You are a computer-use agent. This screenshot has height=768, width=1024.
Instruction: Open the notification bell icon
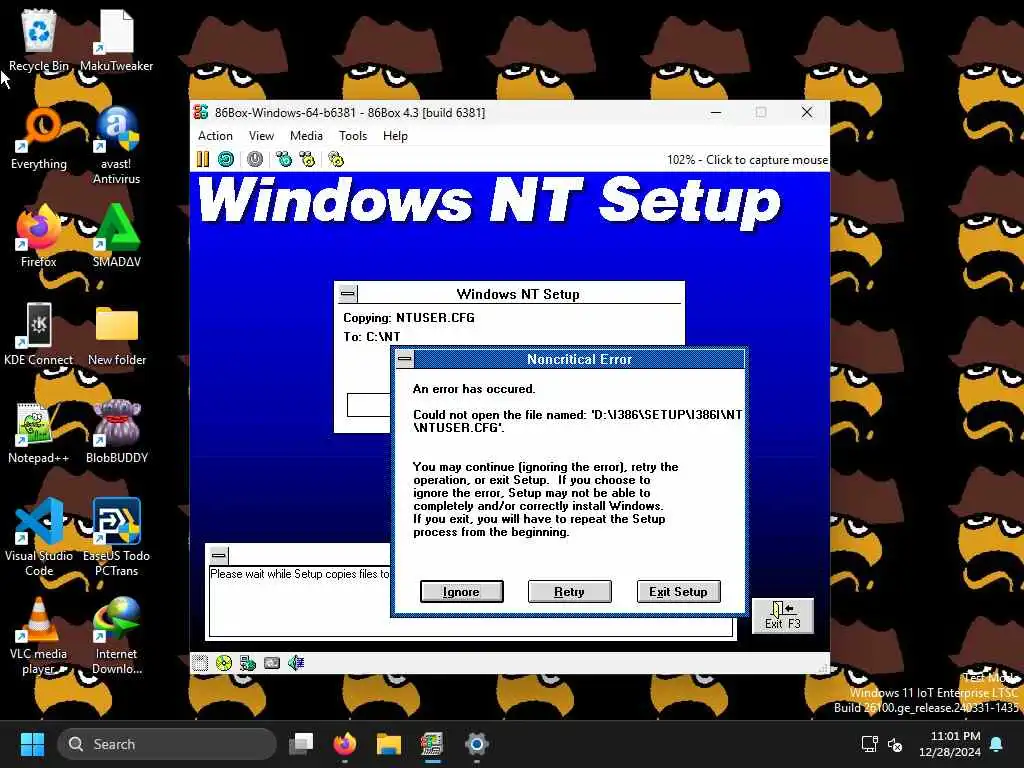(997, 744)
